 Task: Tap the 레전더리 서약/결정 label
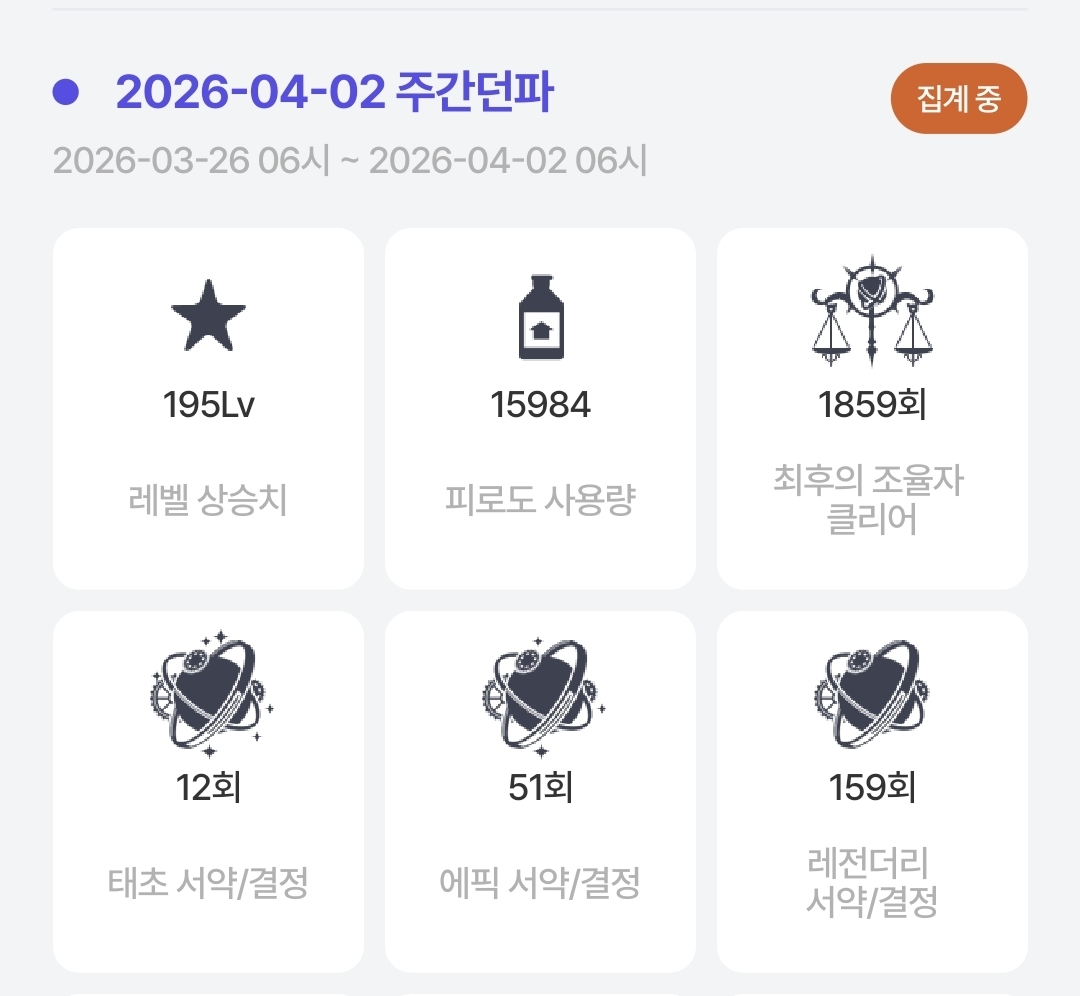click(872, 883)
